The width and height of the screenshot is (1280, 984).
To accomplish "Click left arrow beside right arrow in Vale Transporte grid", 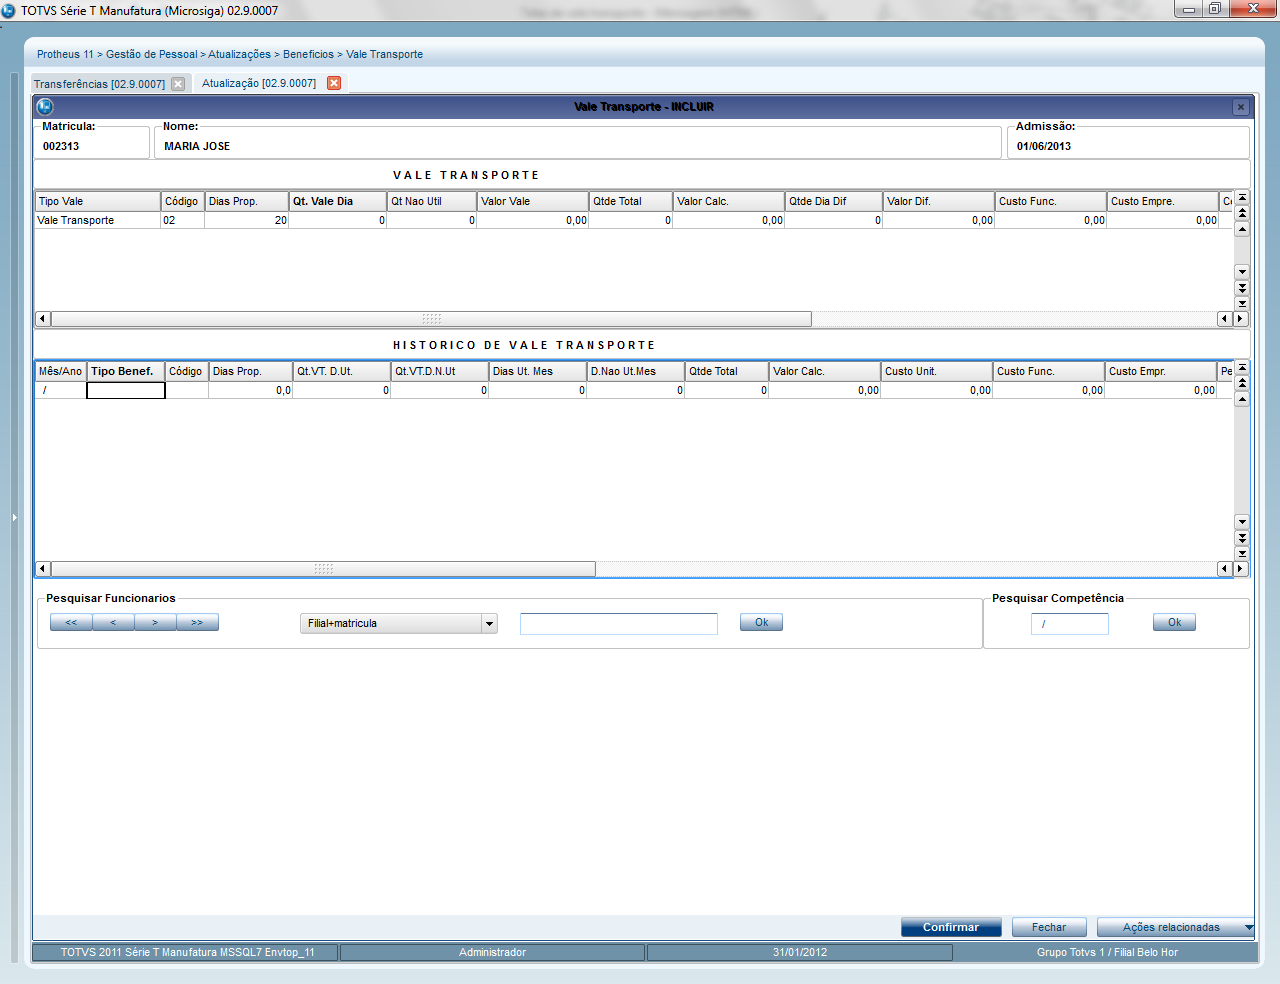I will click(x=1225, y=319).
